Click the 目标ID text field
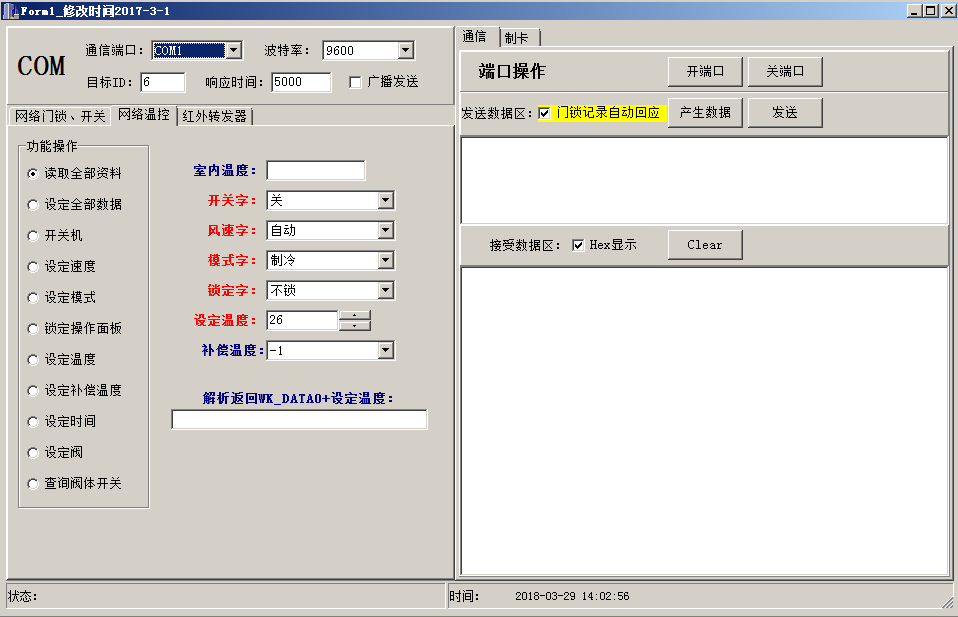 pos(163,82)
